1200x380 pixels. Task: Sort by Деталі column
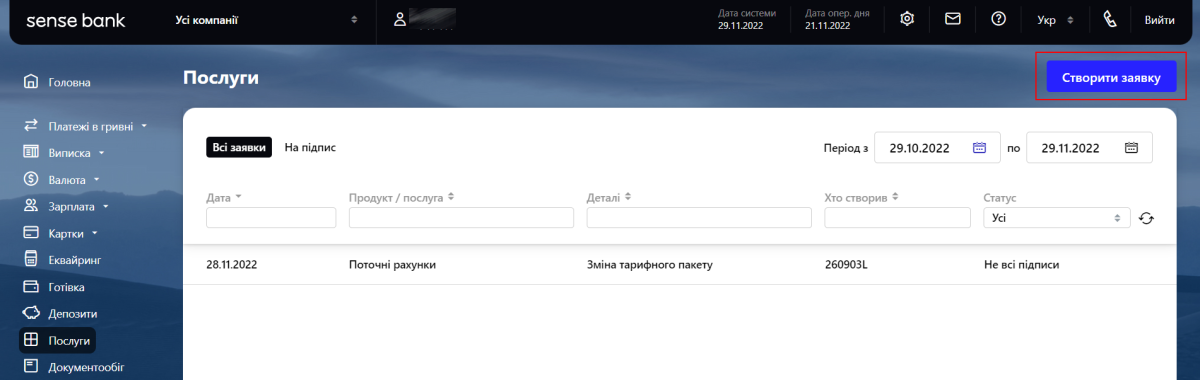pyautogui.click(x=627, y=197)
